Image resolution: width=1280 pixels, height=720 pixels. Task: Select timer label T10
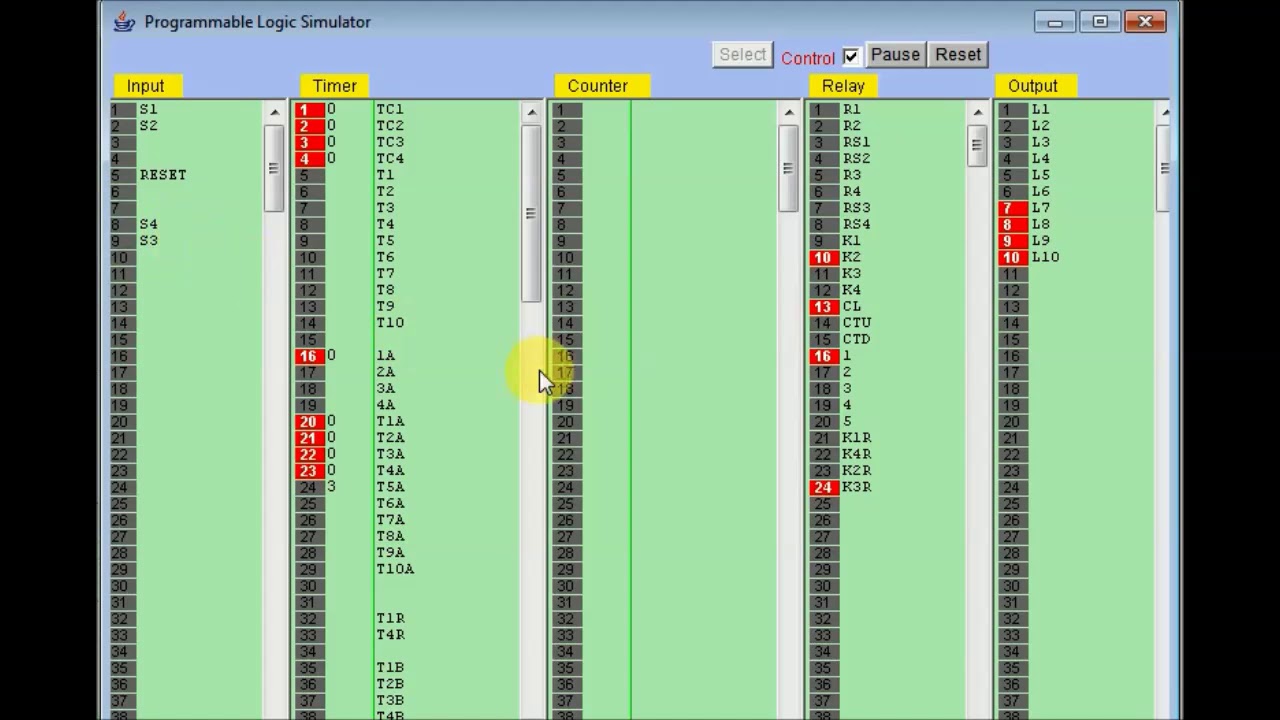(390, 323)
